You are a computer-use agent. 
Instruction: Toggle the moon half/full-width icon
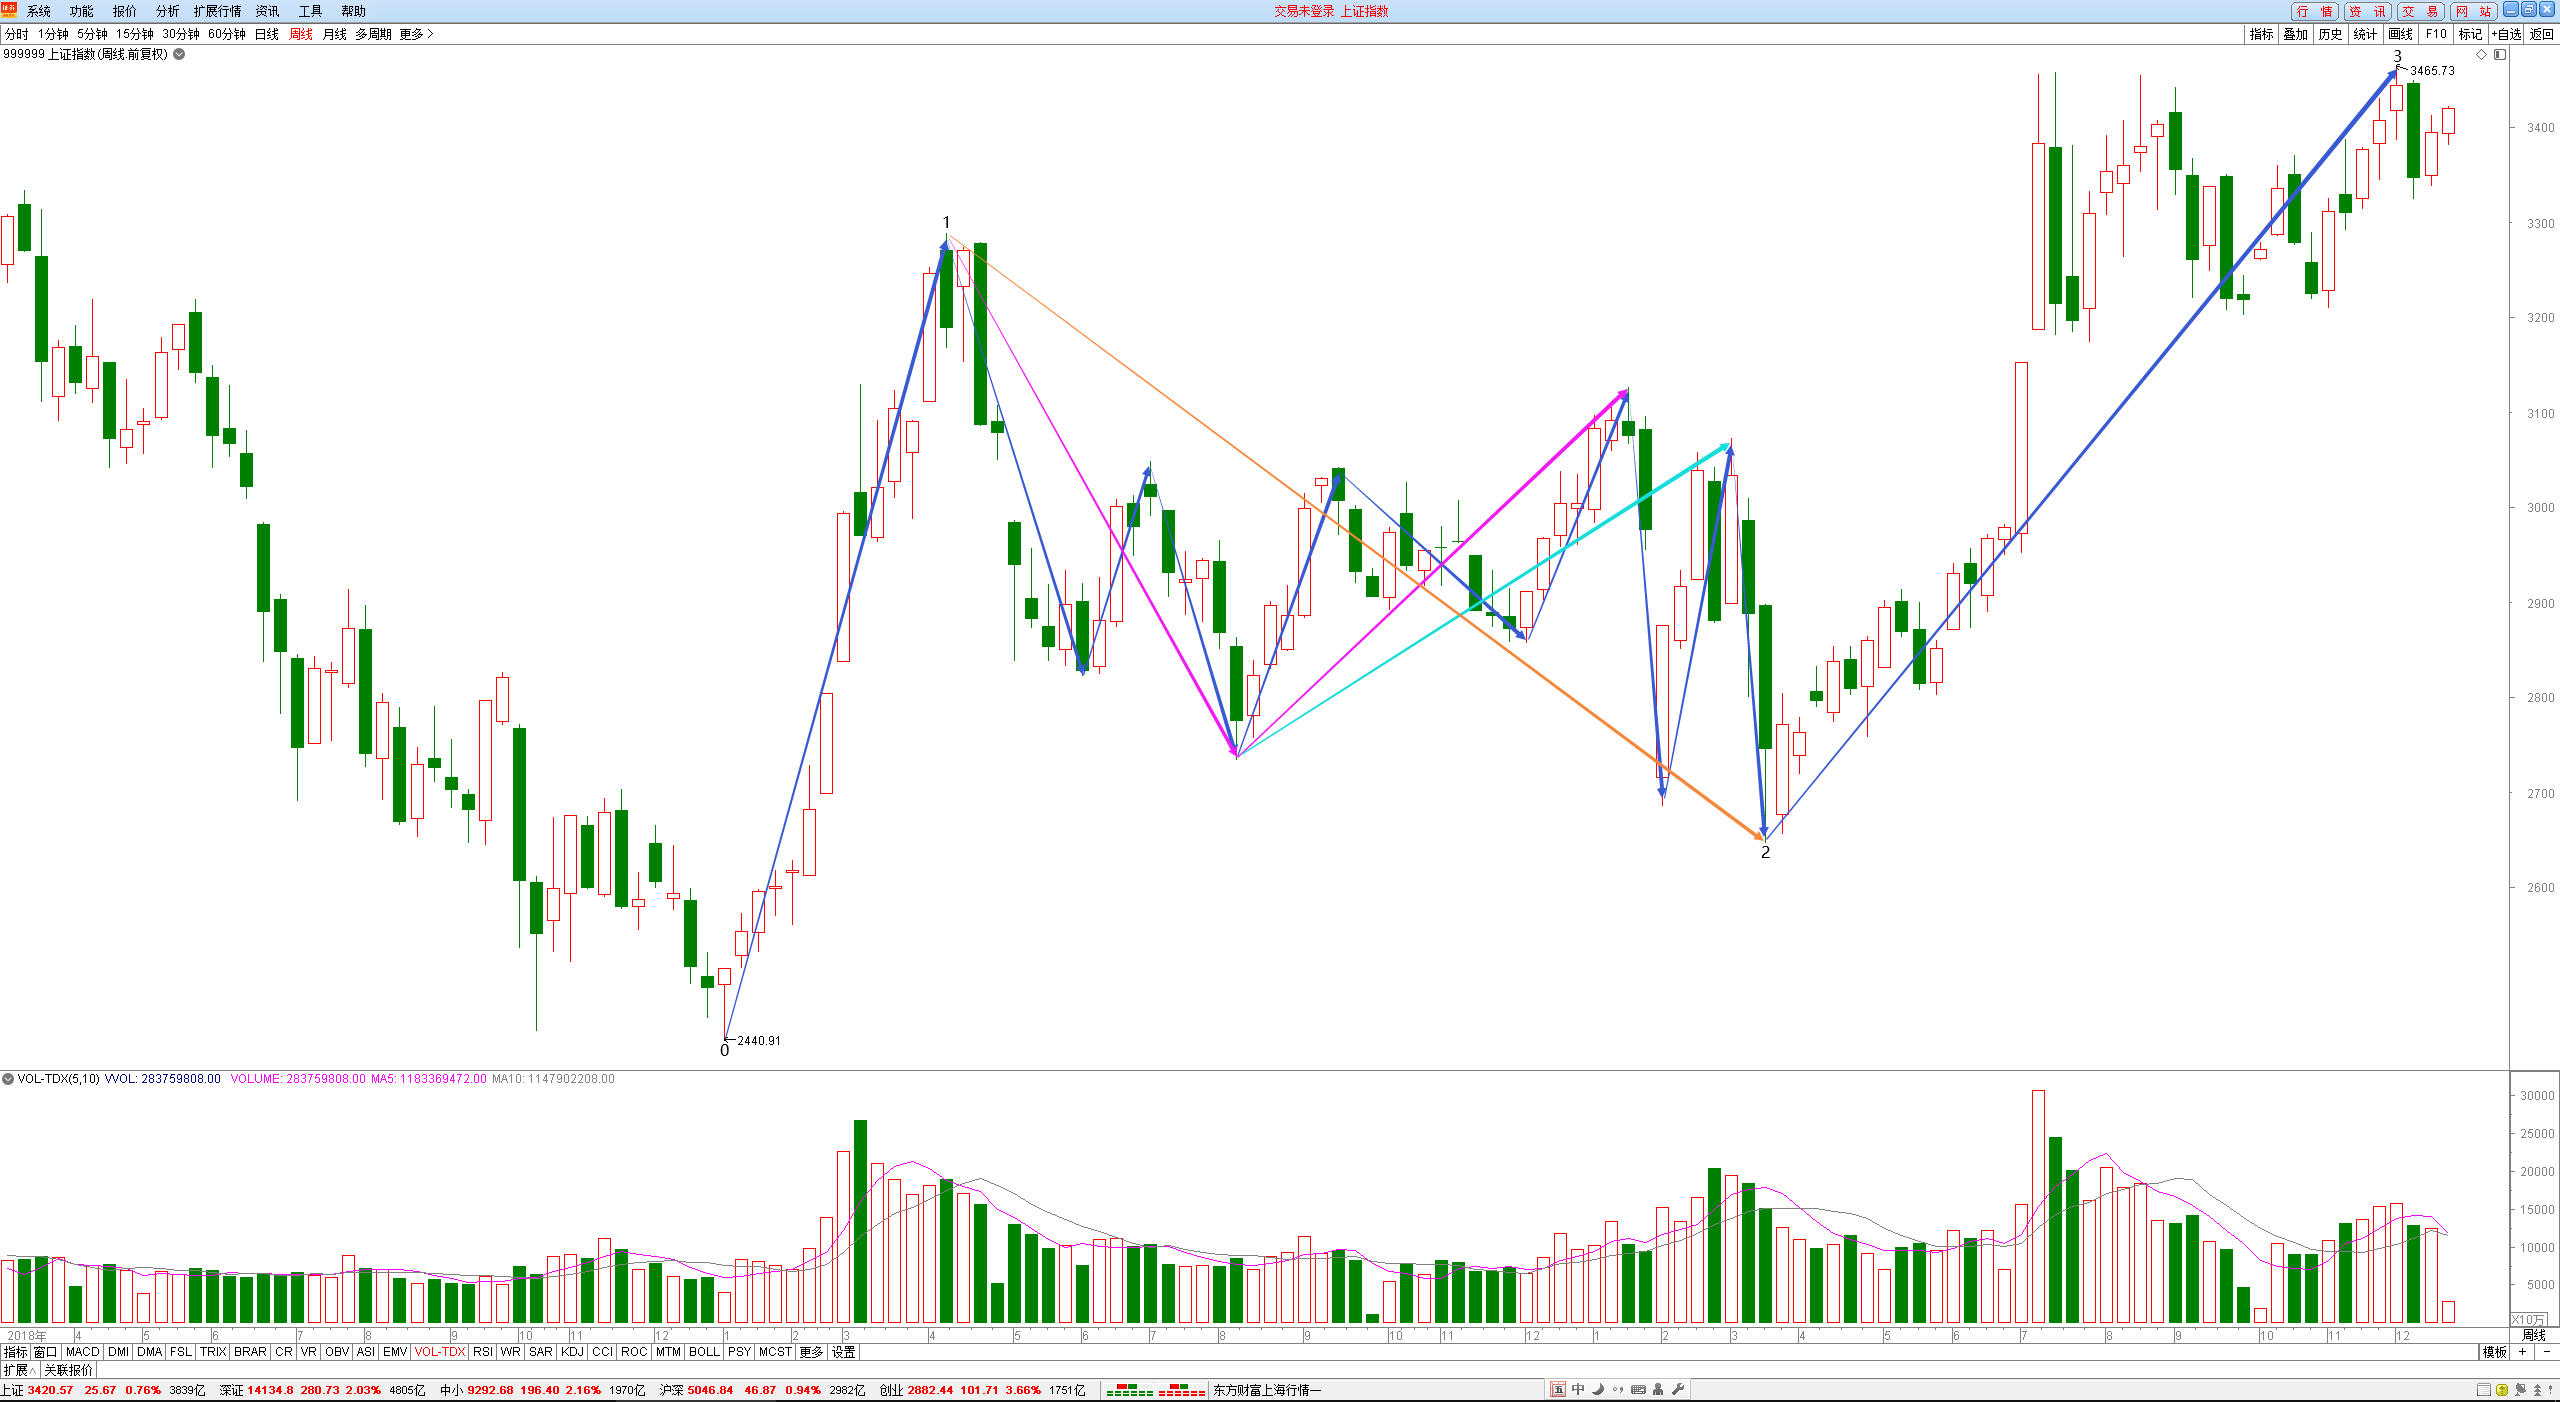[x=1598, y=1389]
